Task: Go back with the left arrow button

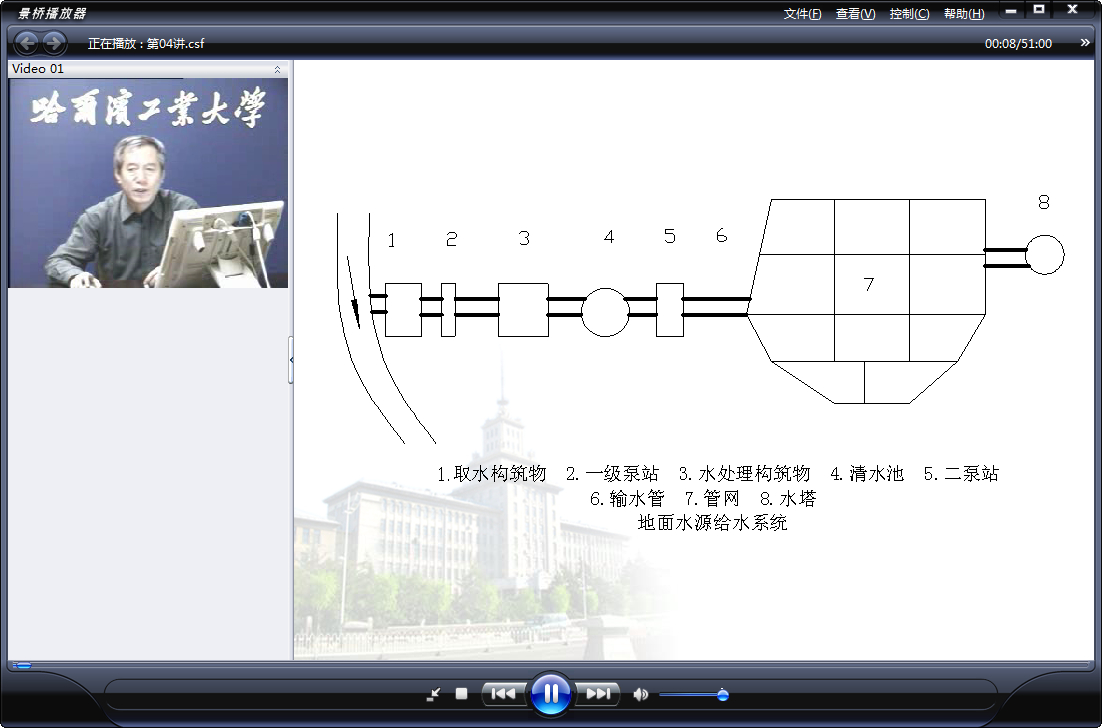Action: point(27,44)
